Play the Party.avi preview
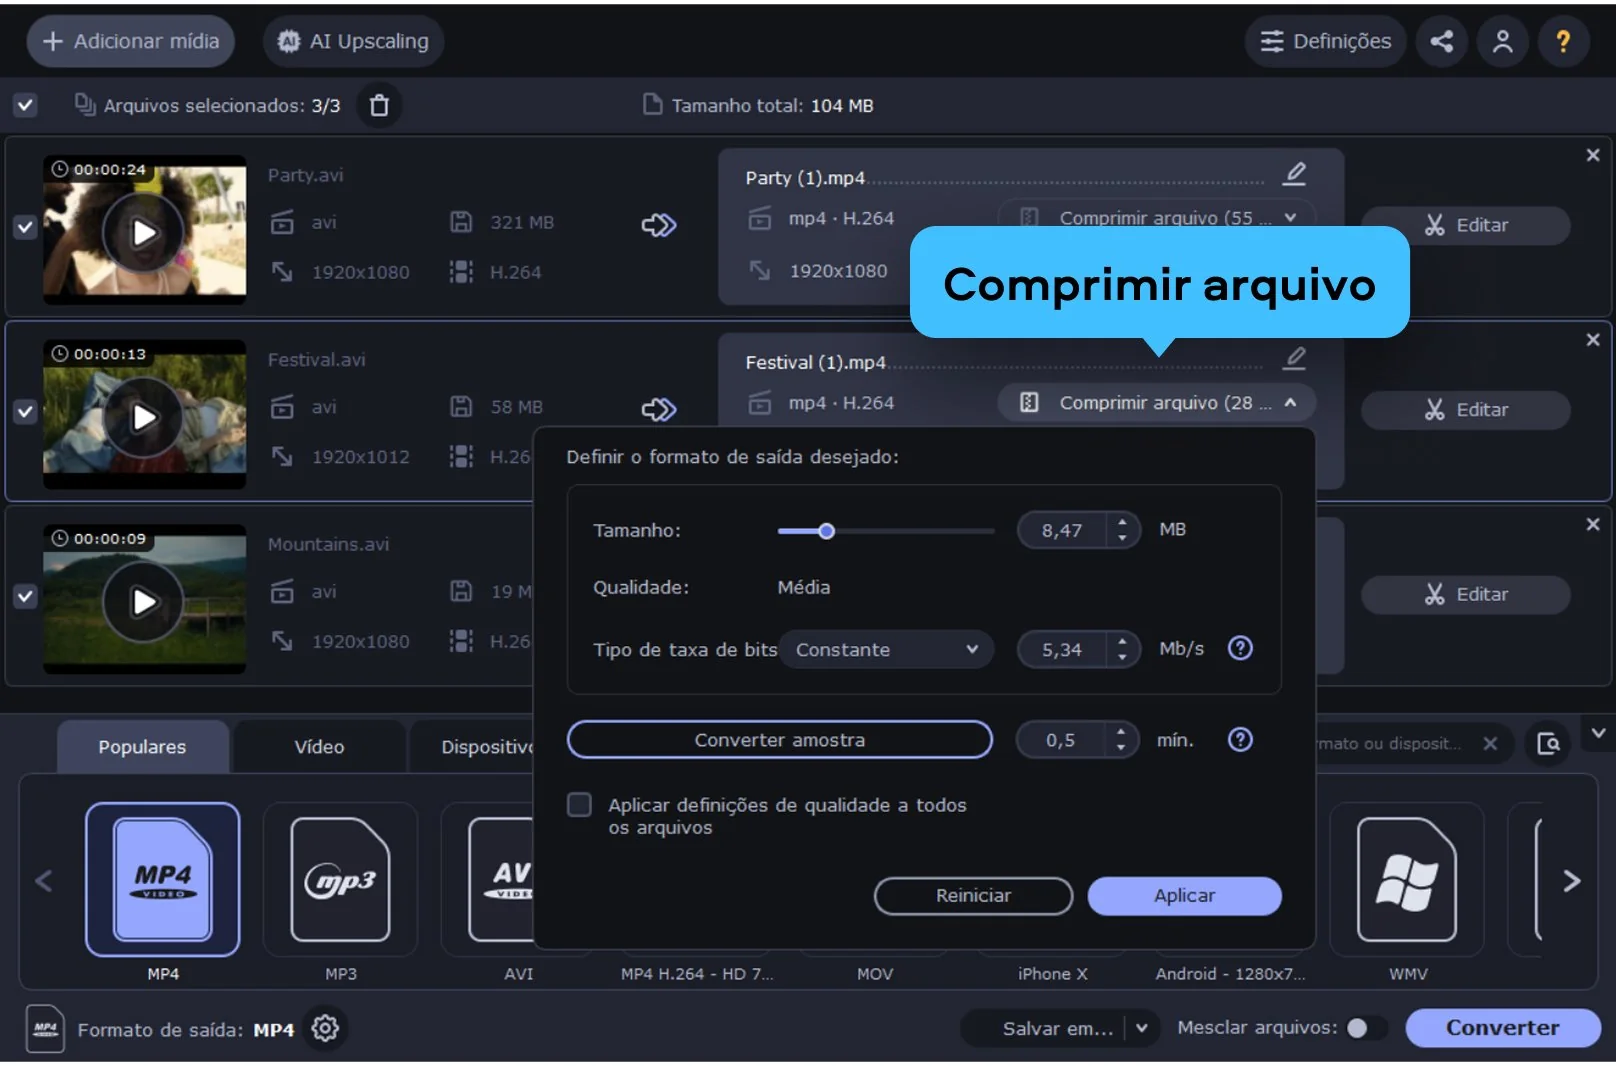The width and height of the screenshot is (1616, 1066). point(144,233)
